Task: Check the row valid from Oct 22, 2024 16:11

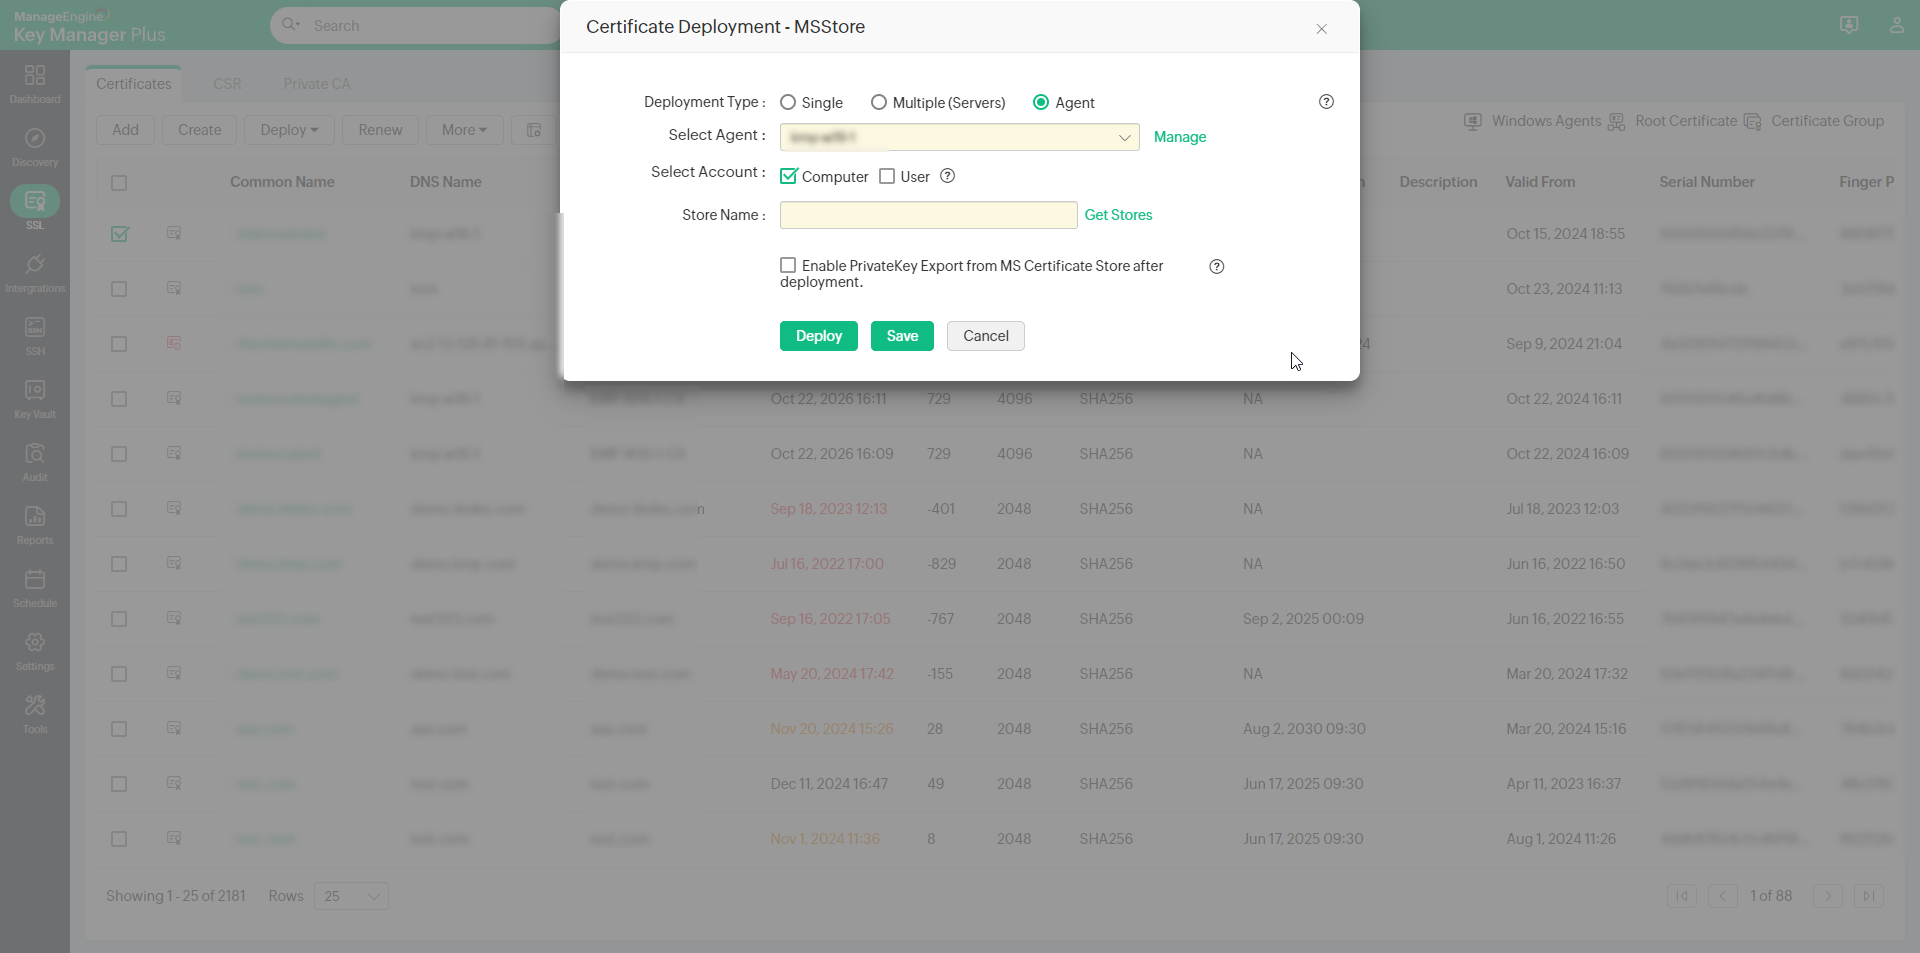Action: [x=119, y=399]
